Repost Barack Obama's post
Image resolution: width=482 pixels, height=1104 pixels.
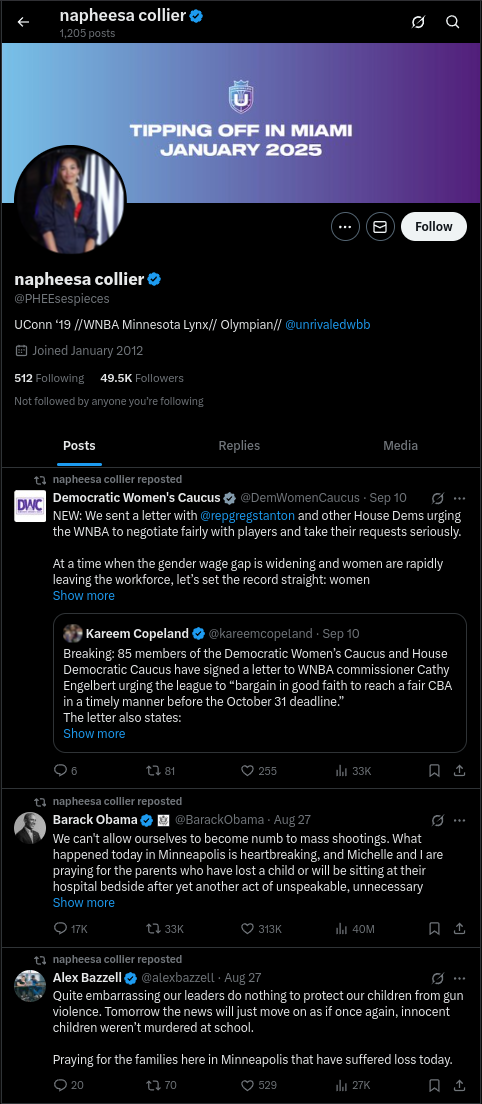pyautogui.click(x=164, y=929)
